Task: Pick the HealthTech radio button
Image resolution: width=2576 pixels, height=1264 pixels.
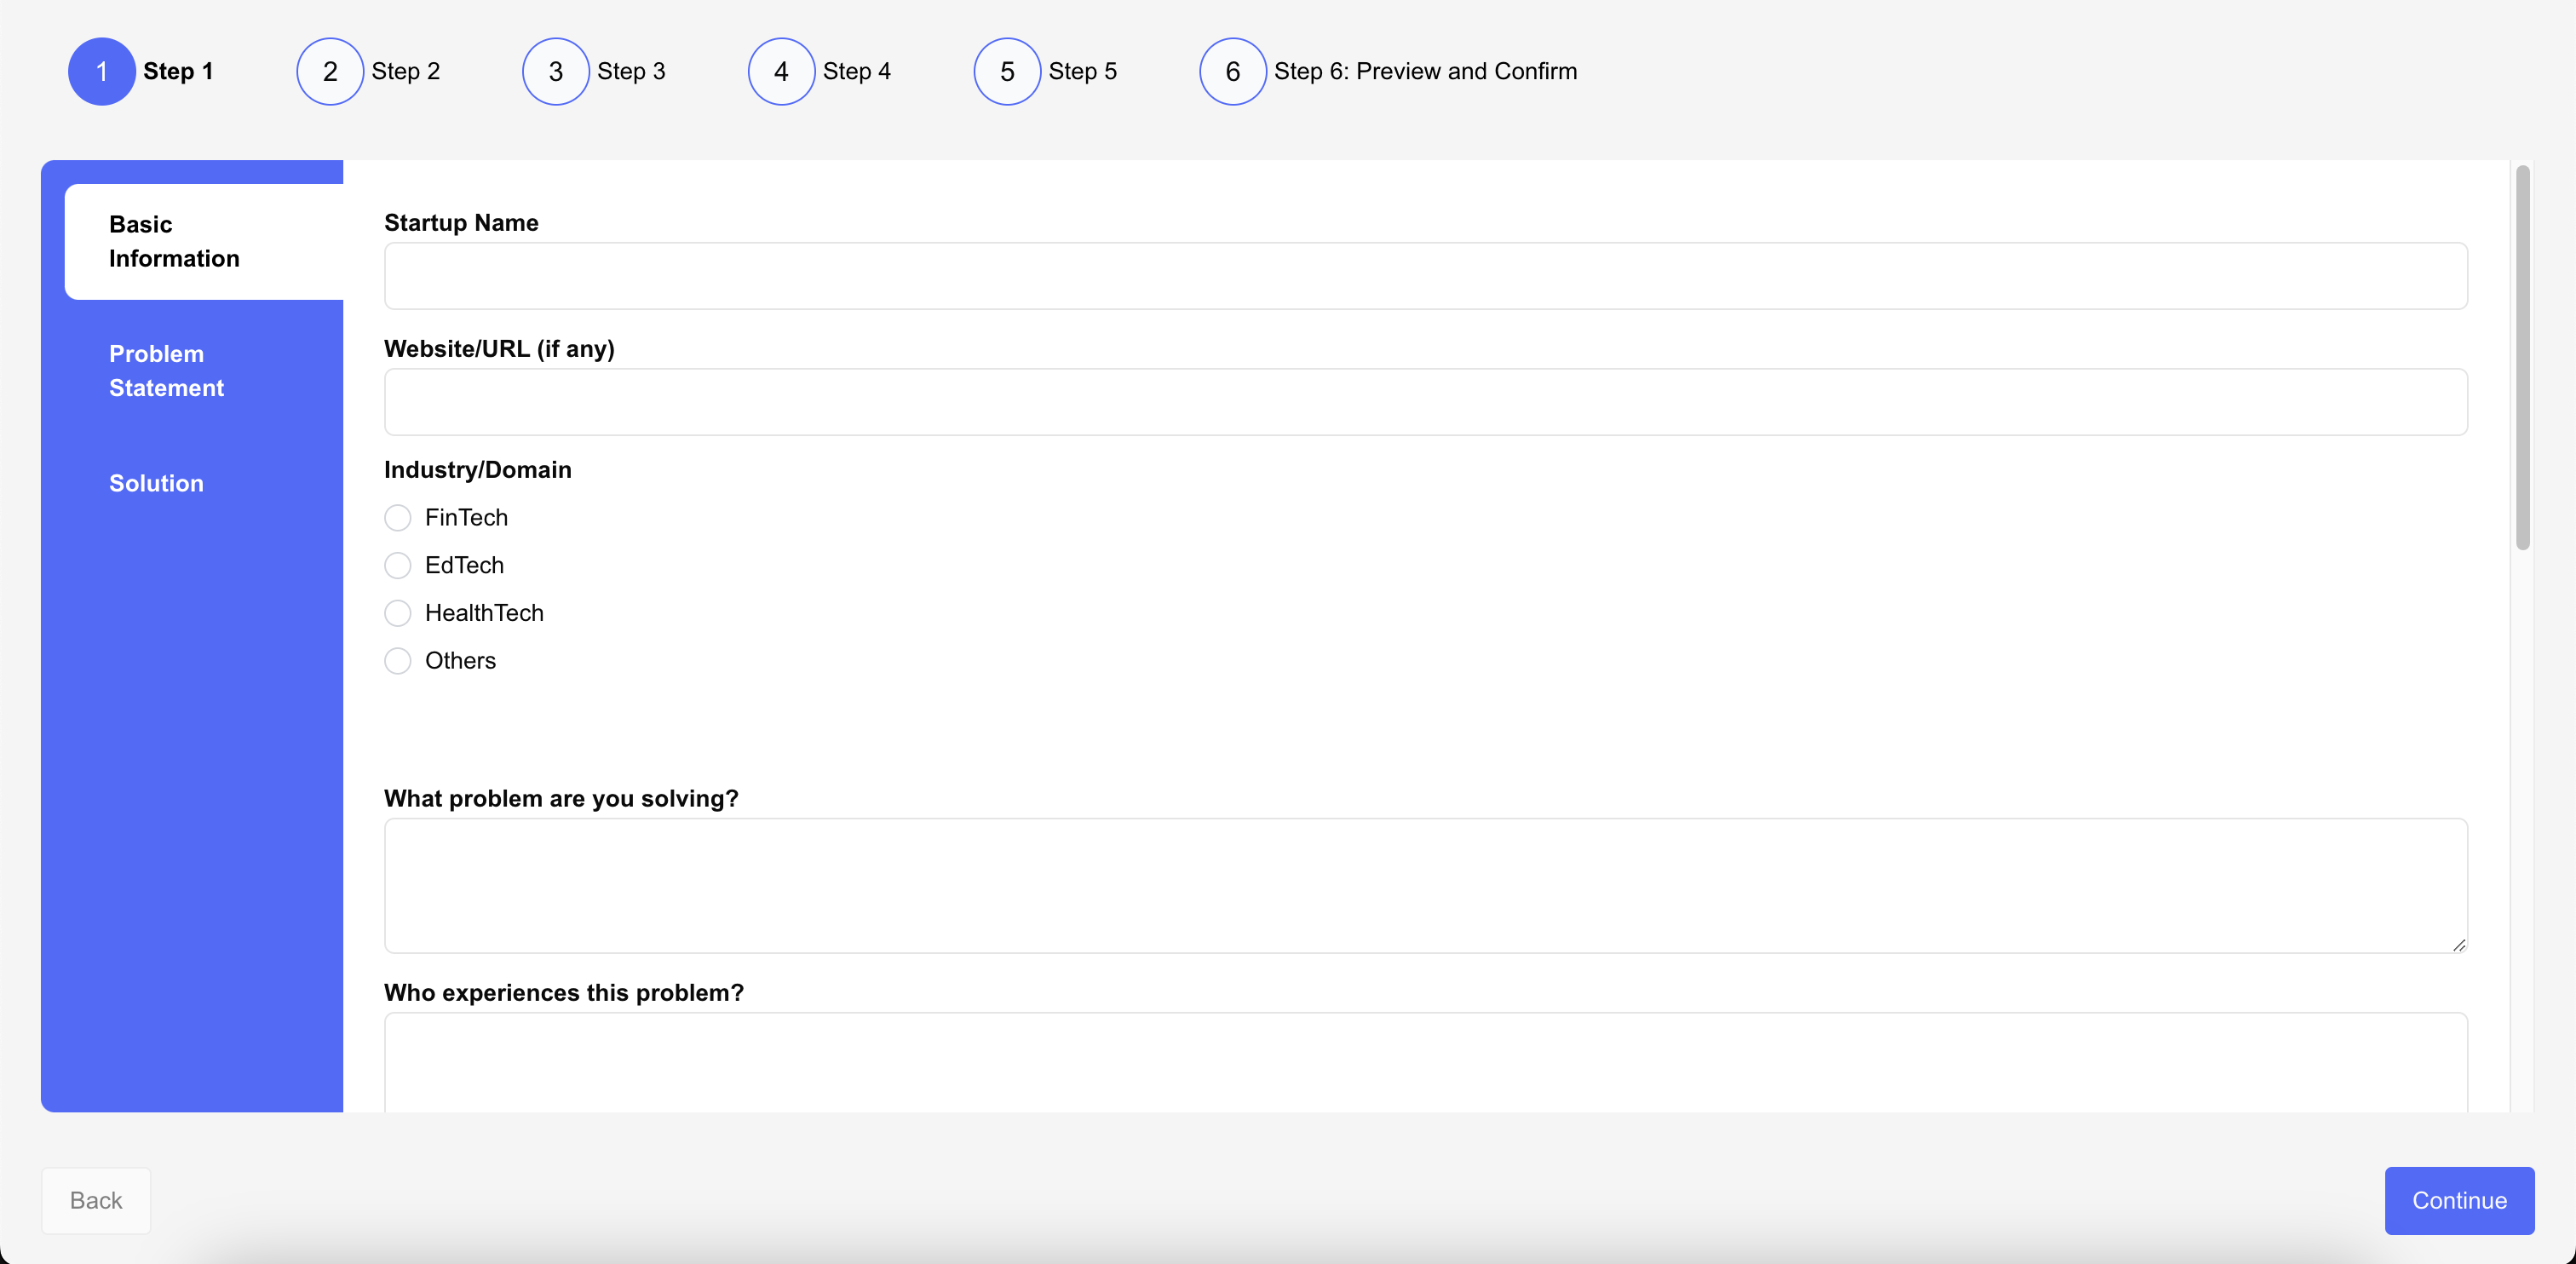Action: (398, 613)
